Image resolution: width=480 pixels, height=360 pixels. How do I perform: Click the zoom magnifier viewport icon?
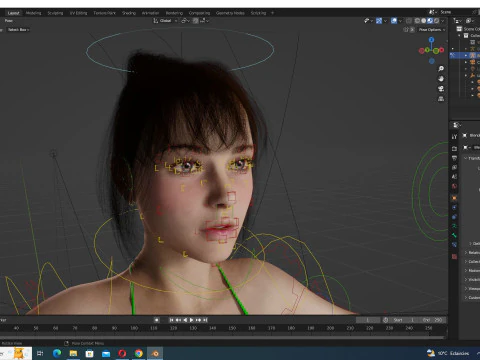(x=441, y=69)
